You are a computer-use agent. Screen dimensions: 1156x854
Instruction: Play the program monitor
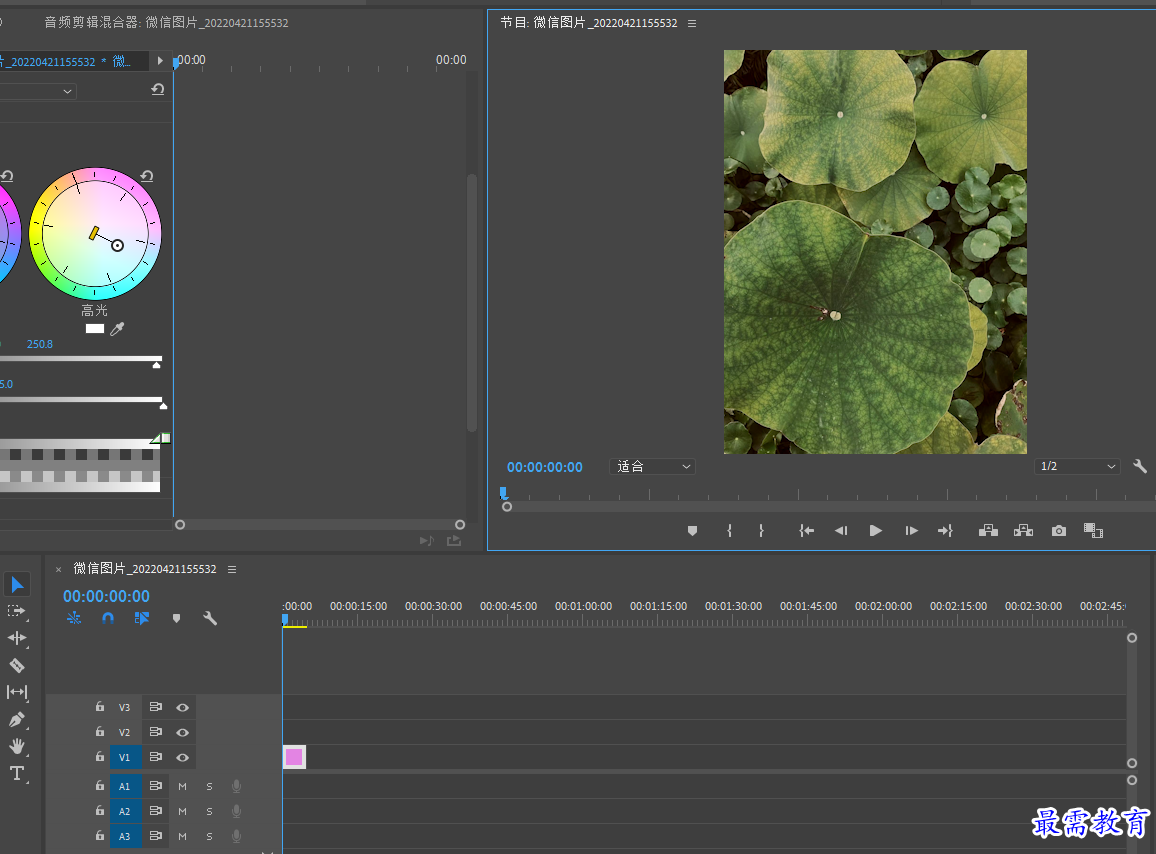point(875,530)
